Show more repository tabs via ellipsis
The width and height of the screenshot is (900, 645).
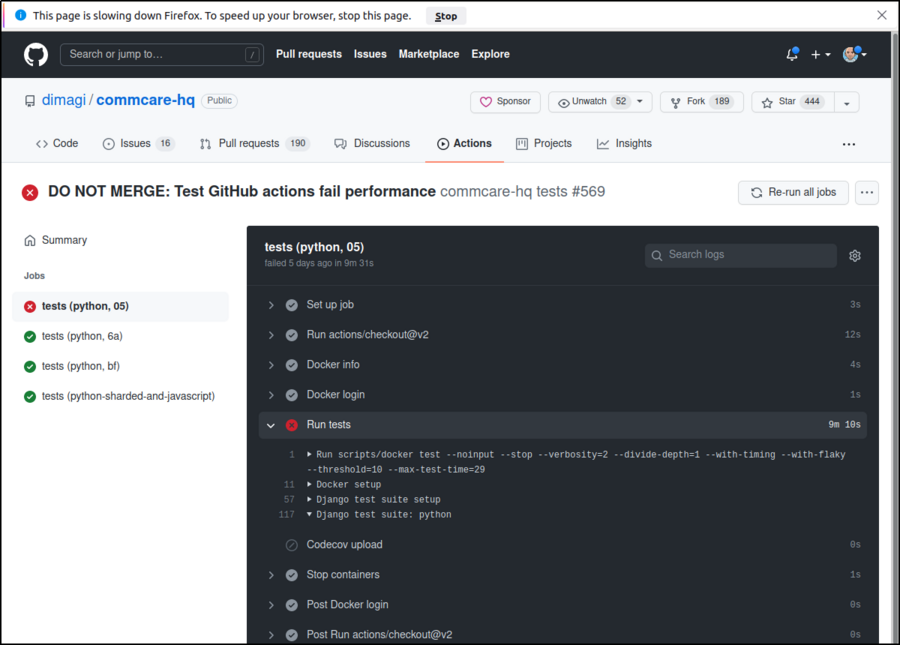coord(849,145)
